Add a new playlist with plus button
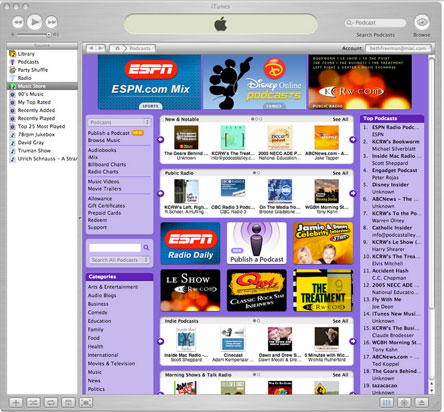The height and width of the screenshot is (412, 444). point(16,403)
